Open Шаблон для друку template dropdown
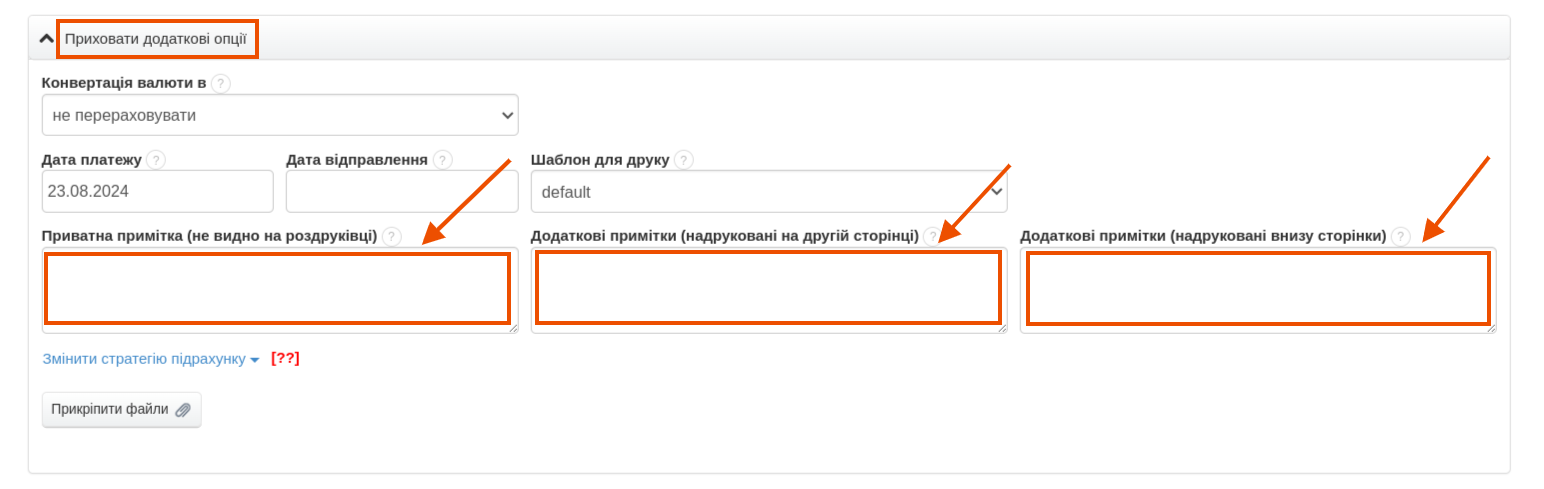The height and width of the screenshot is (489, 1544). pos(768,192)
